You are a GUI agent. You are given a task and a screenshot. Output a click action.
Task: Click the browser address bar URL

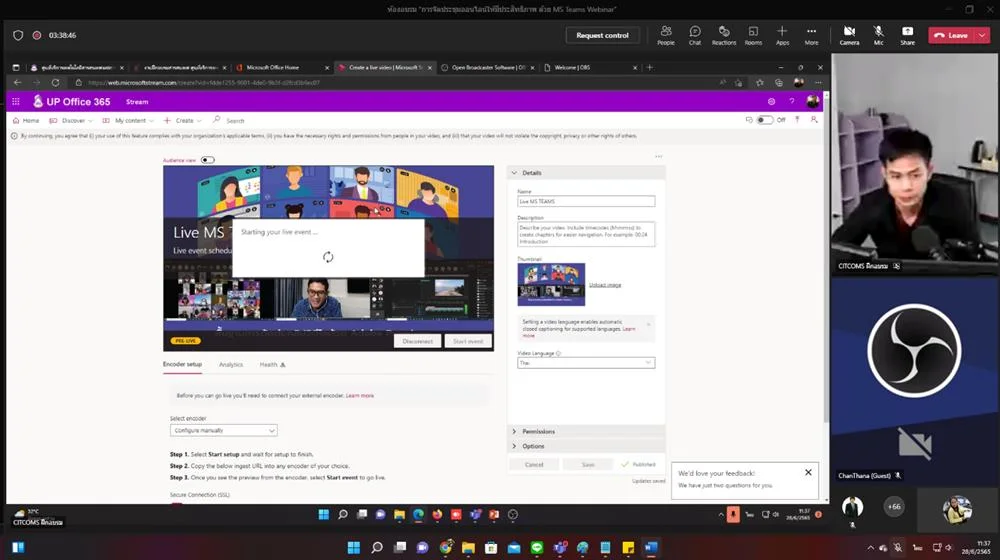204,82
